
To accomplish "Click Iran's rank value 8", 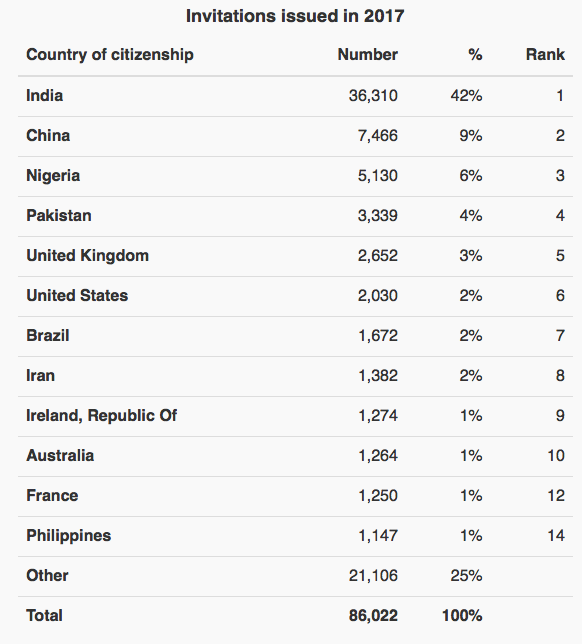I will (560, 376).
